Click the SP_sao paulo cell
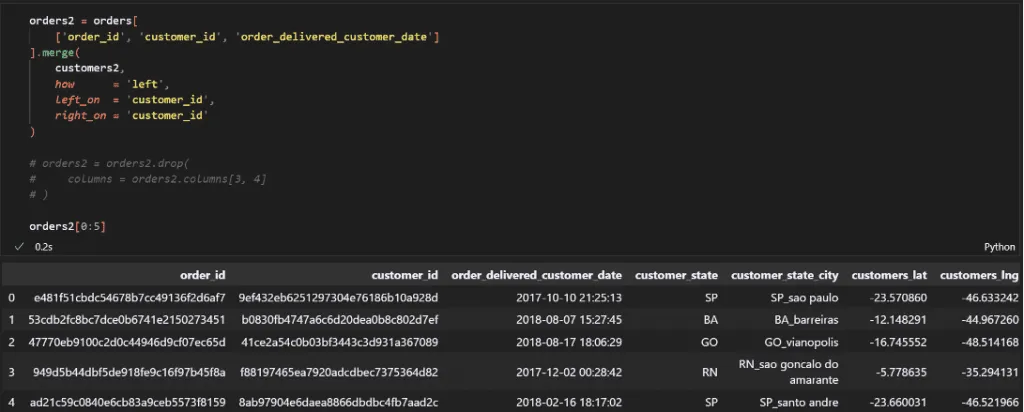Image resolution: width=1024 pixels, height=412 pixels. click(805, 298)
